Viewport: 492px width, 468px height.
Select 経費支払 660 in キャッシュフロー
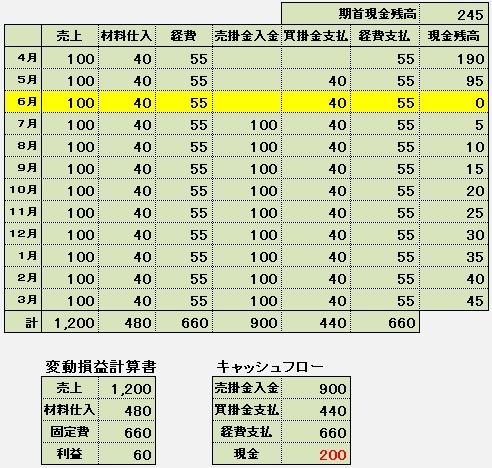point(316,432)
